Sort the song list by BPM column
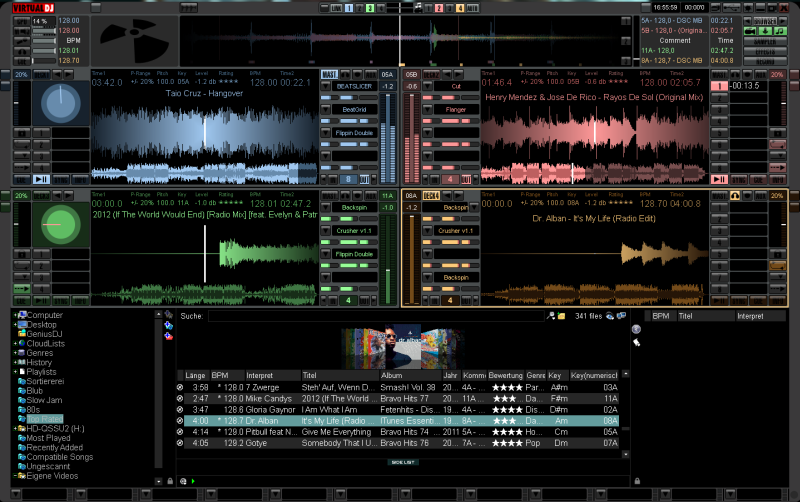The height and width of the screenshot is (502, 800). 227,375
